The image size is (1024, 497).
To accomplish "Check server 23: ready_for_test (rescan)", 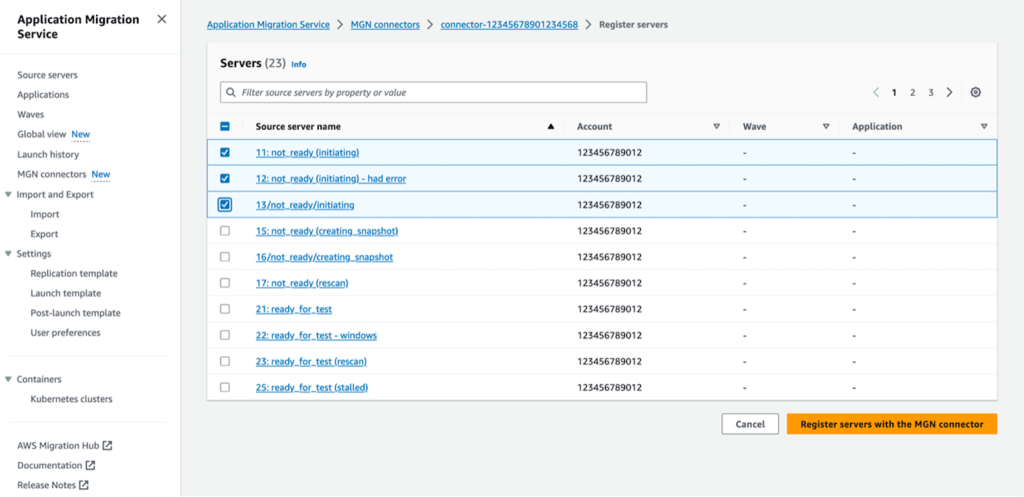I will 225,361.
